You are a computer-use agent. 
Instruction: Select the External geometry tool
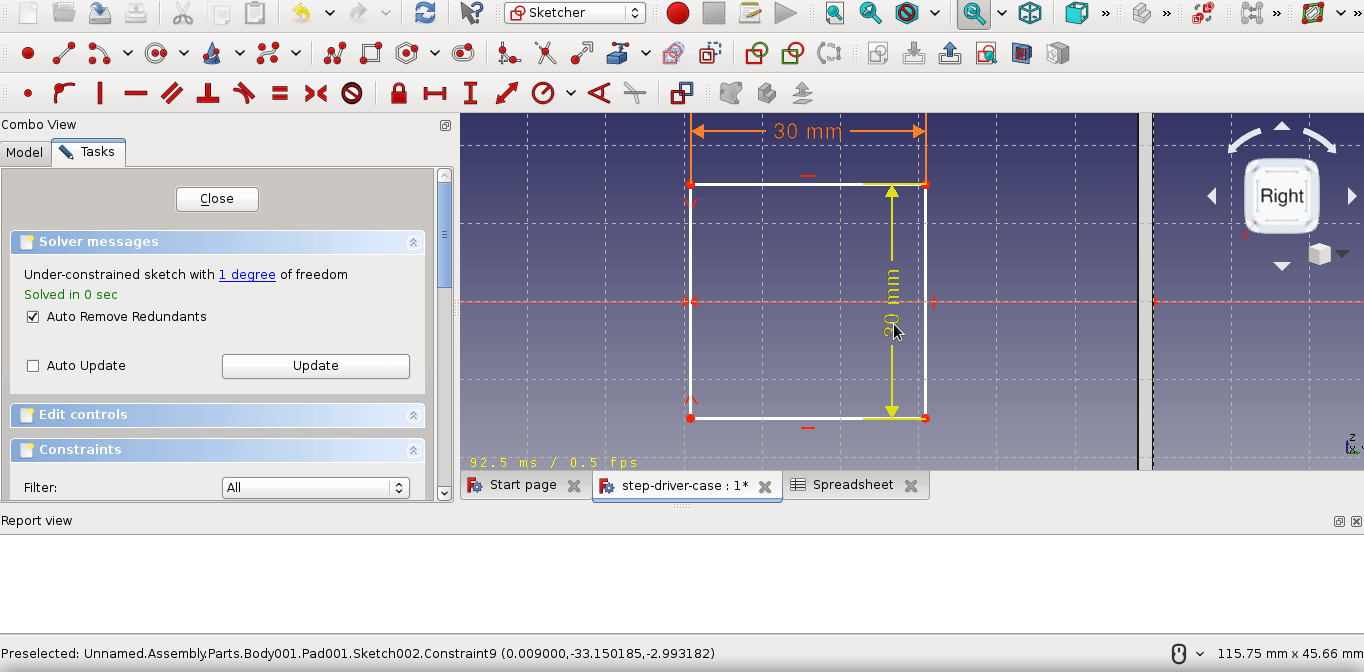[x=618, y=53]
